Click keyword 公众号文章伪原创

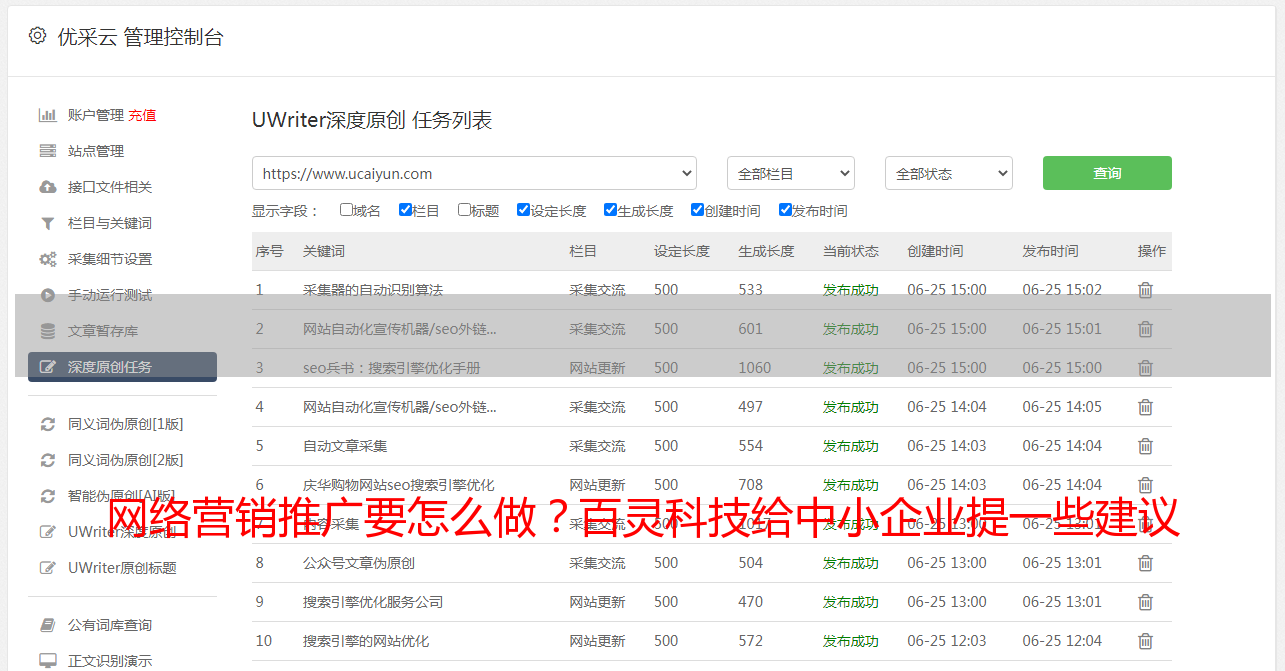[x=359, y=563]
